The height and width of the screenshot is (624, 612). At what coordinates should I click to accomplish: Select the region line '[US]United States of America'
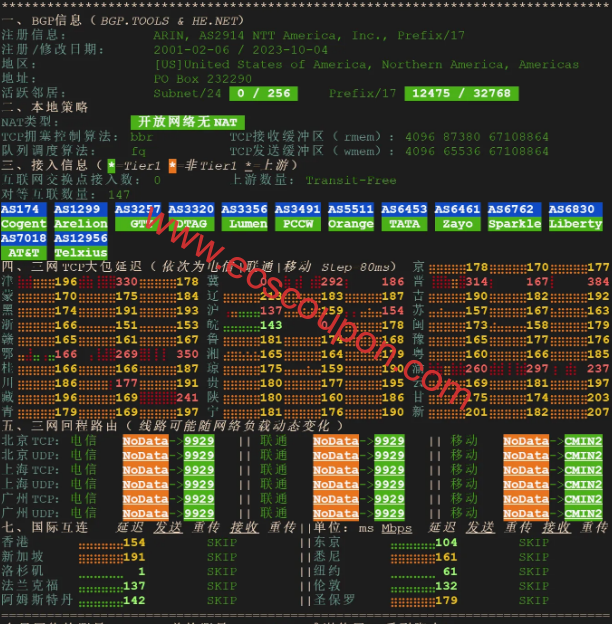[260, 64]
